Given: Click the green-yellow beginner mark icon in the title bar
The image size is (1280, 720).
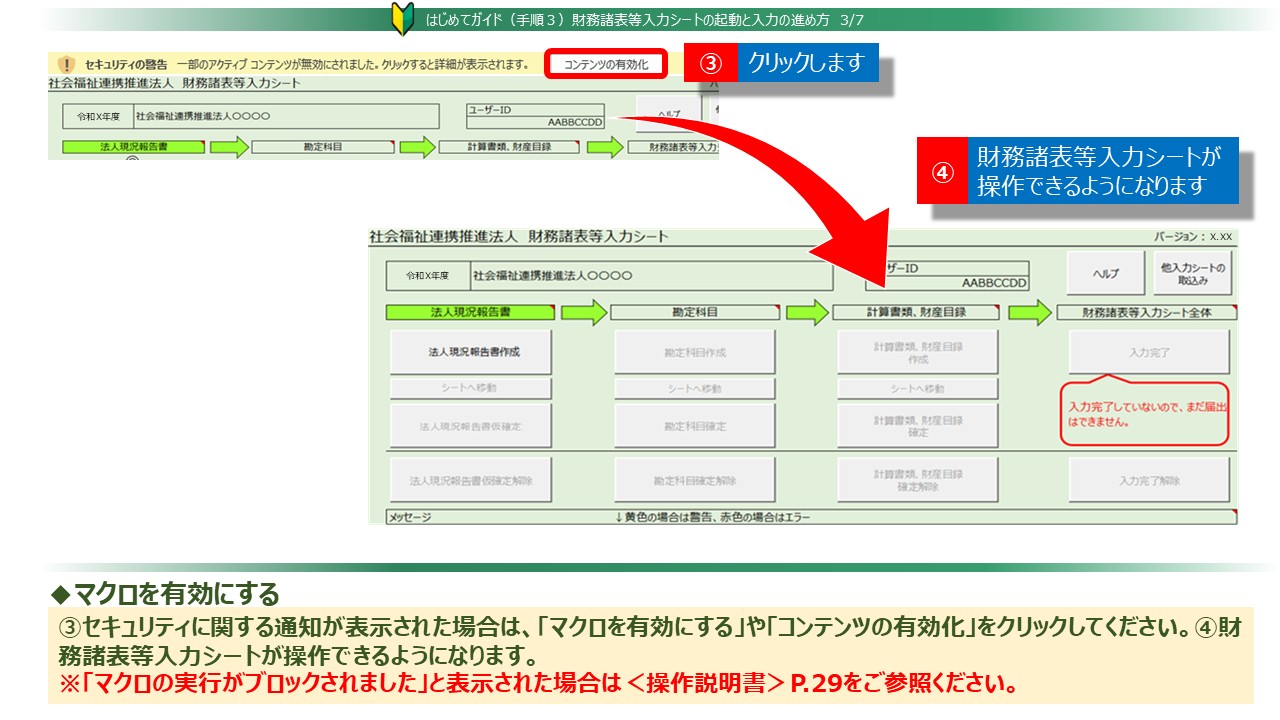Looking at the screenshot, I should coord(402,19).
